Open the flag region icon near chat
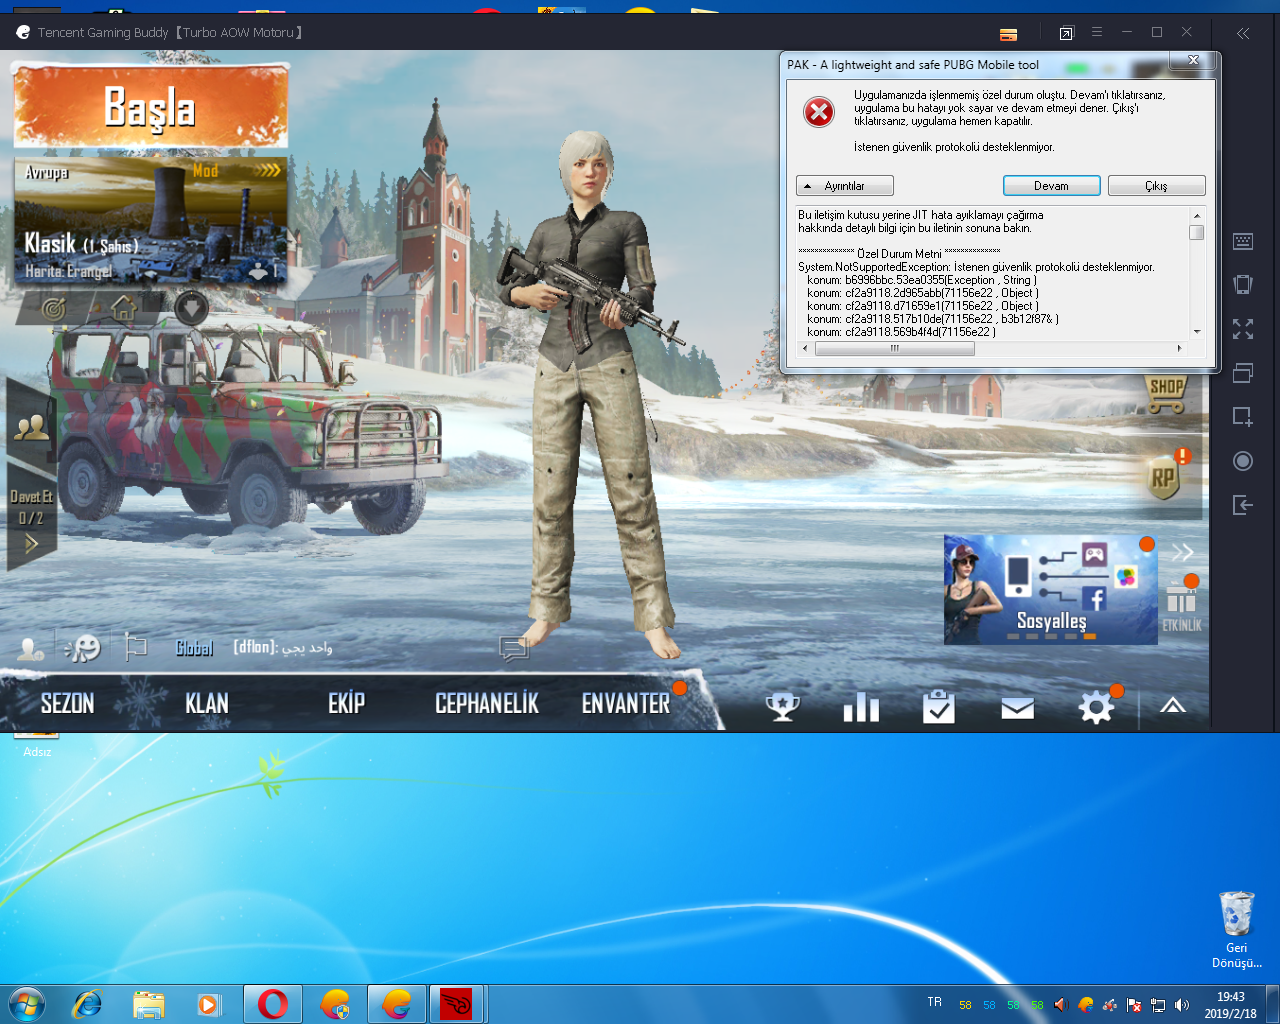 (135, 648)
